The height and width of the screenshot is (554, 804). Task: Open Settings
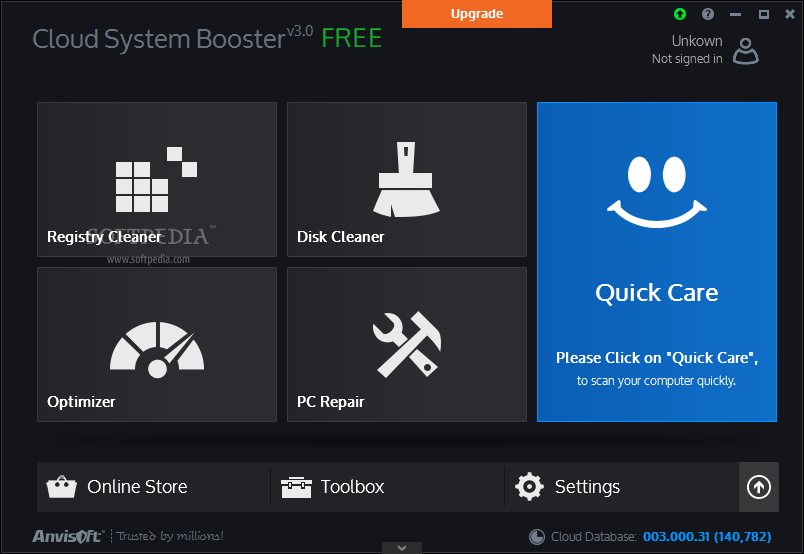click(622, 487)
